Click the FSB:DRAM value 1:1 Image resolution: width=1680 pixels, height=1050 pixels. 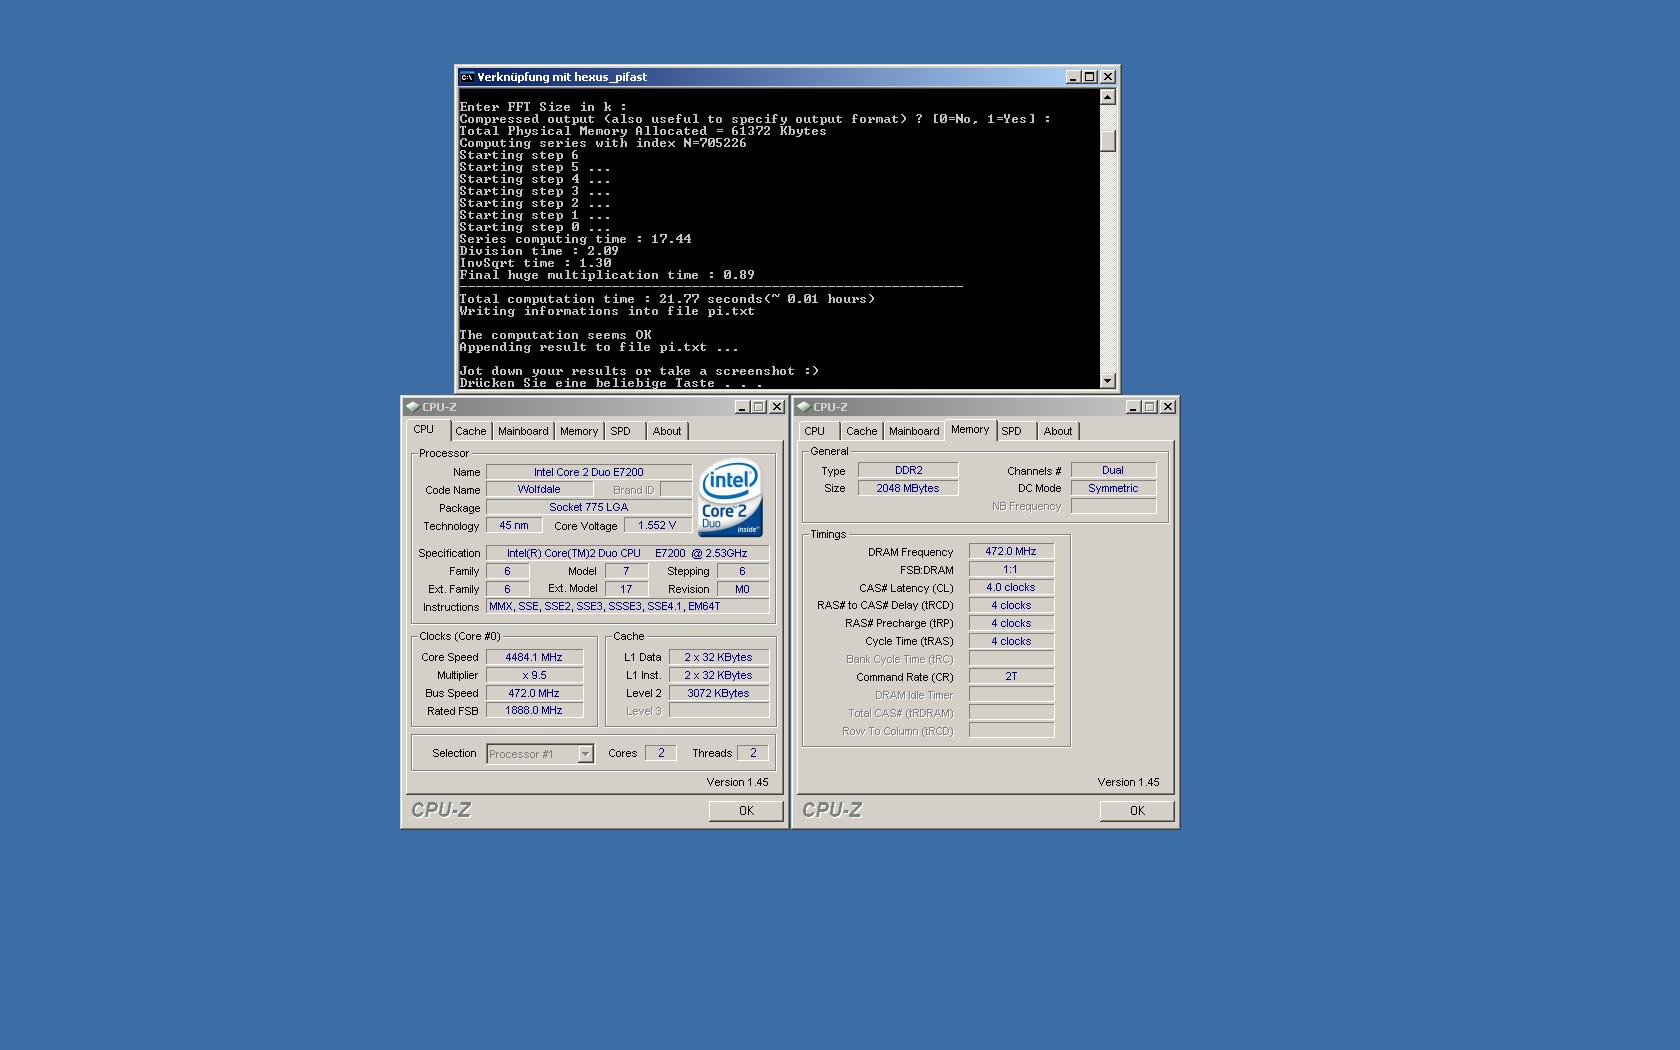pyautogui.click(x=1011, y=569)
